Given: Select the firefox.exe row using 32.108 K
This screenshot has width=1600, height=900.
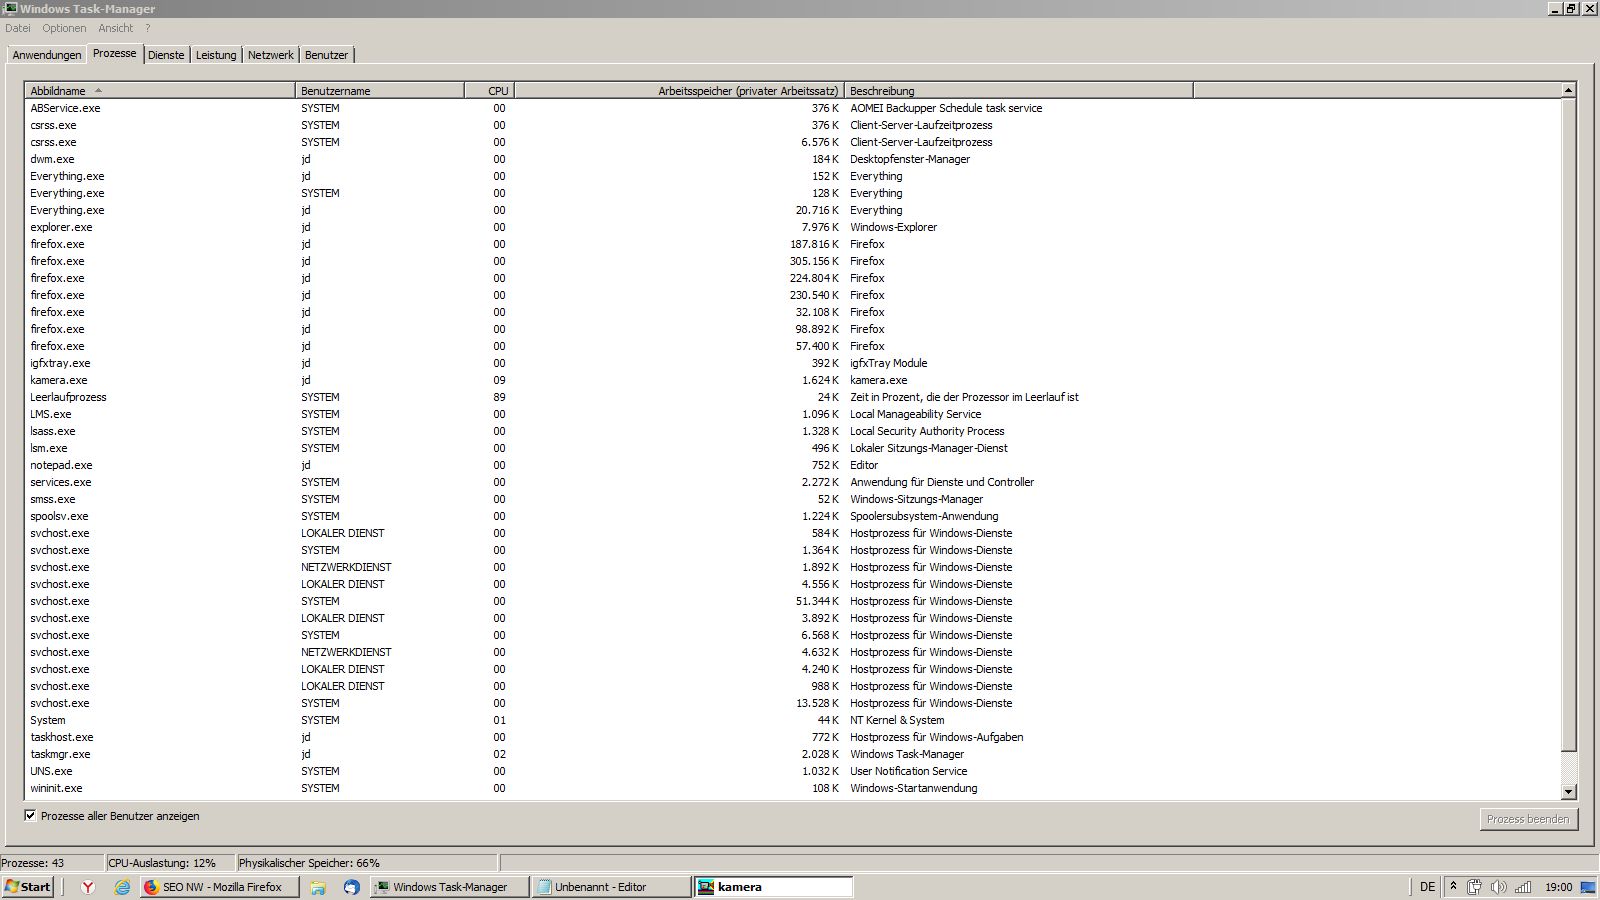Looking at the screenshot, I should tap(793, 312).
